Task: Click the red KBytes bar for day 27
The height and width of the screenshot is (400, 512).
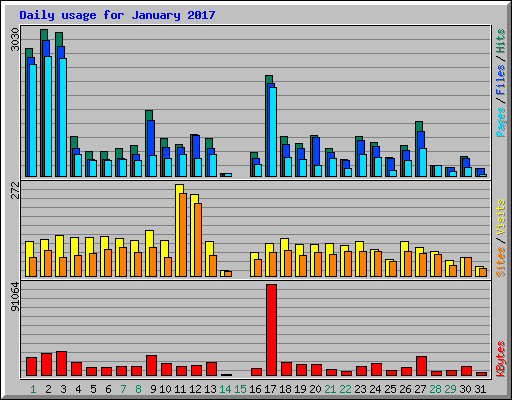Action: (421, 366)
